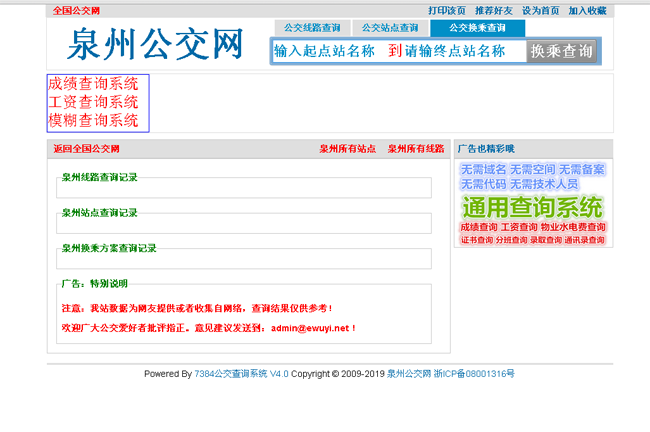Click 打印该页 to print the page
The width and height of the screenshot is (650, 432).
[447, 11]
